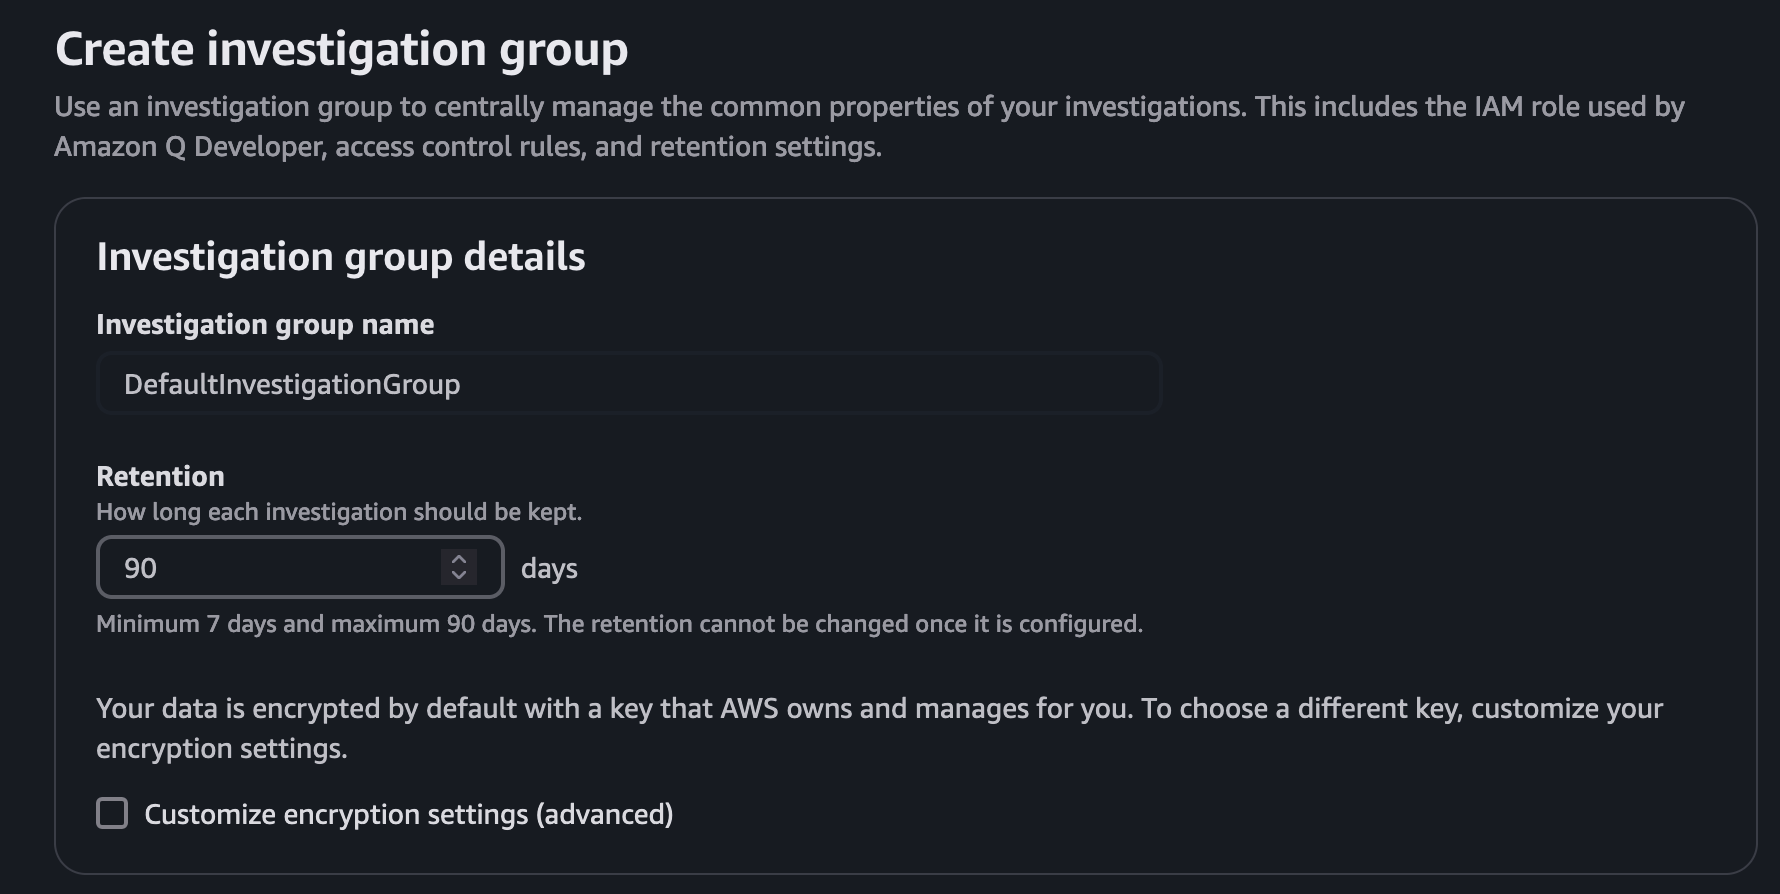The image size is (1780, 894).
Task: Toggle encryption customization via its checkbox label
Action: (410, 813)
